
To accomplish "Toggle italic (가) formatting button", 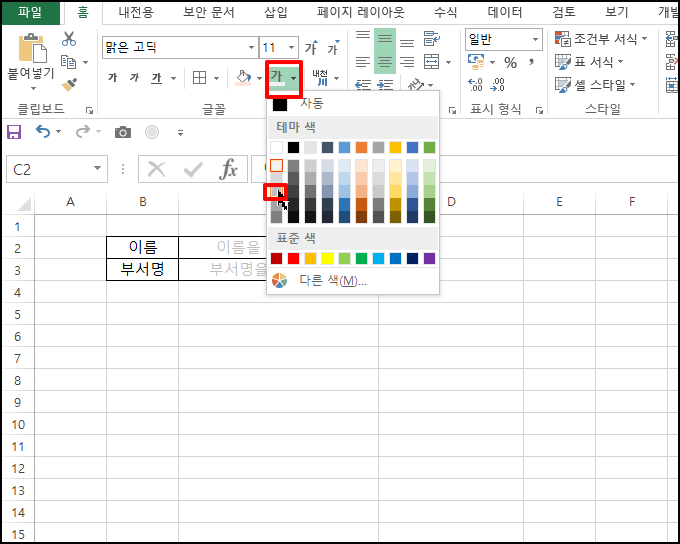I will pyautogui.click(x=134, y=78).
